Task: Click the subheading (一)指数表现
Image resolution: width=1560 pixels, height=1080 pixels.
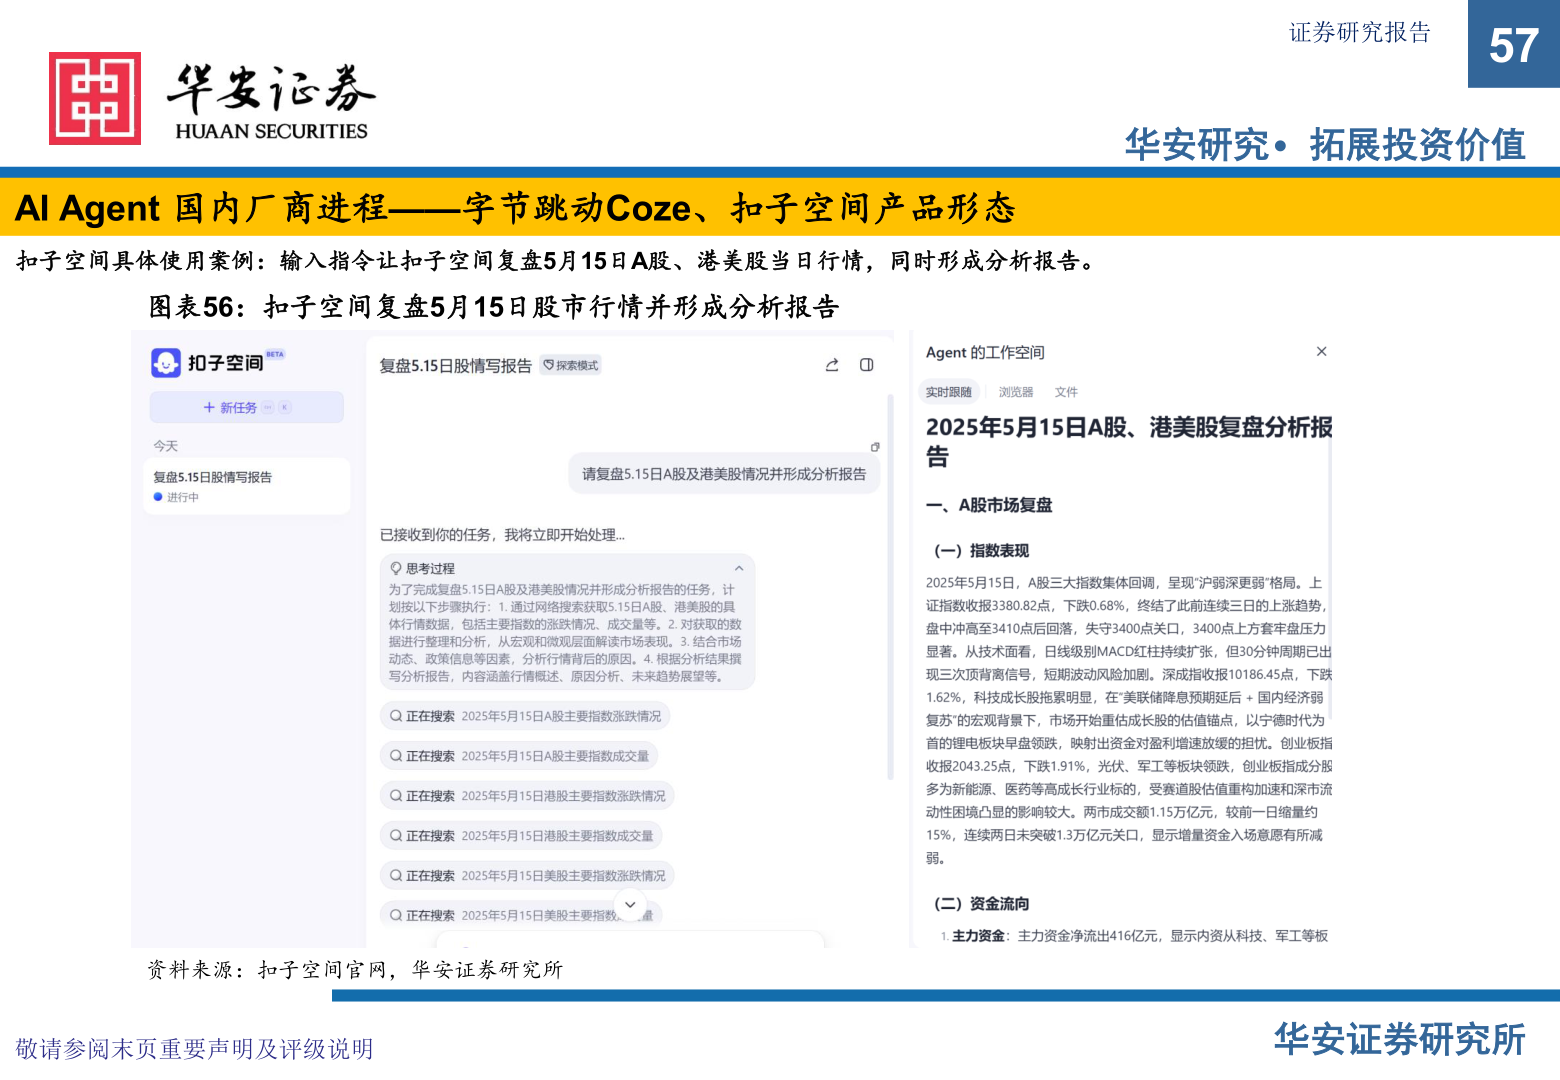Action: tap(981, 551)
